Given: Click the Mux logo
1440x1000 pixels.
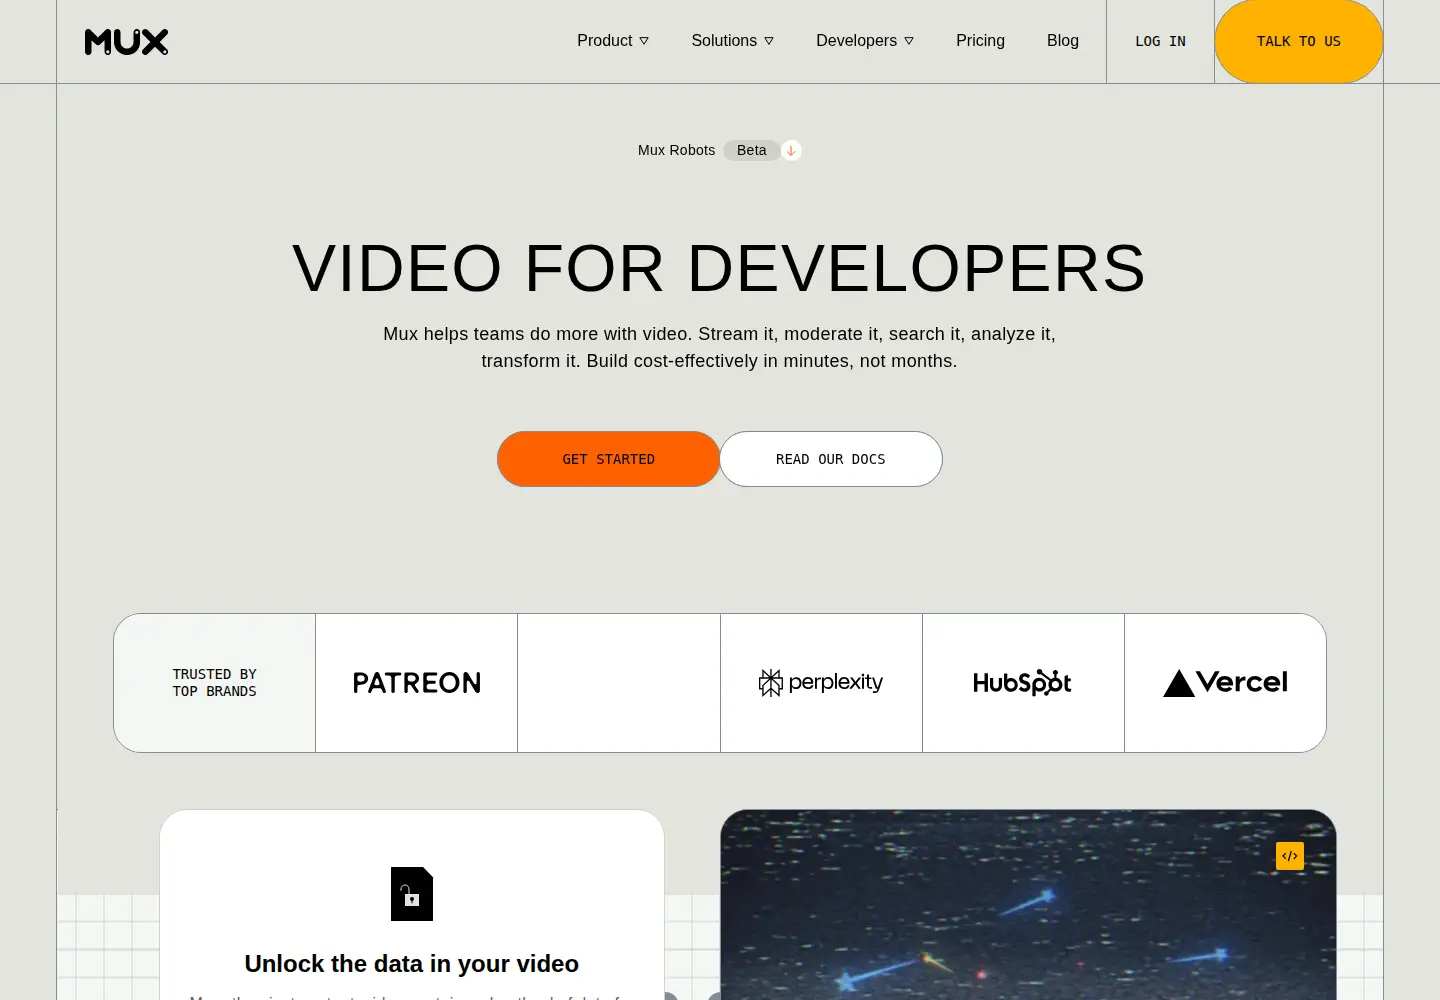Looking at the screenshot, I should (x=126, y=41).
